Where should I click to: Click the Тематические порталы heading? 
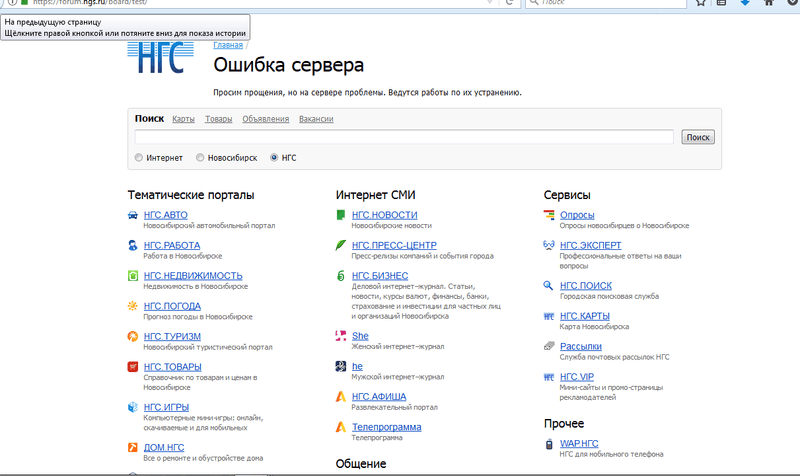191,195
